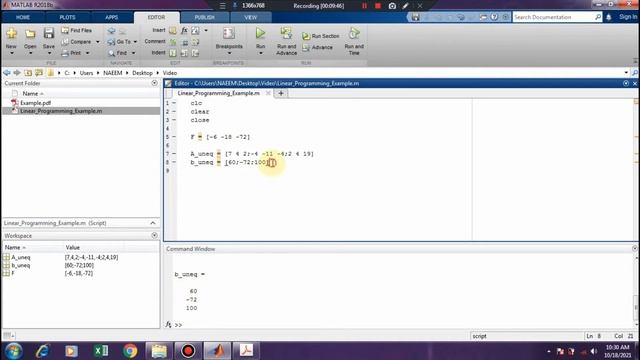Select F variable in Workspace

point(13,273)
